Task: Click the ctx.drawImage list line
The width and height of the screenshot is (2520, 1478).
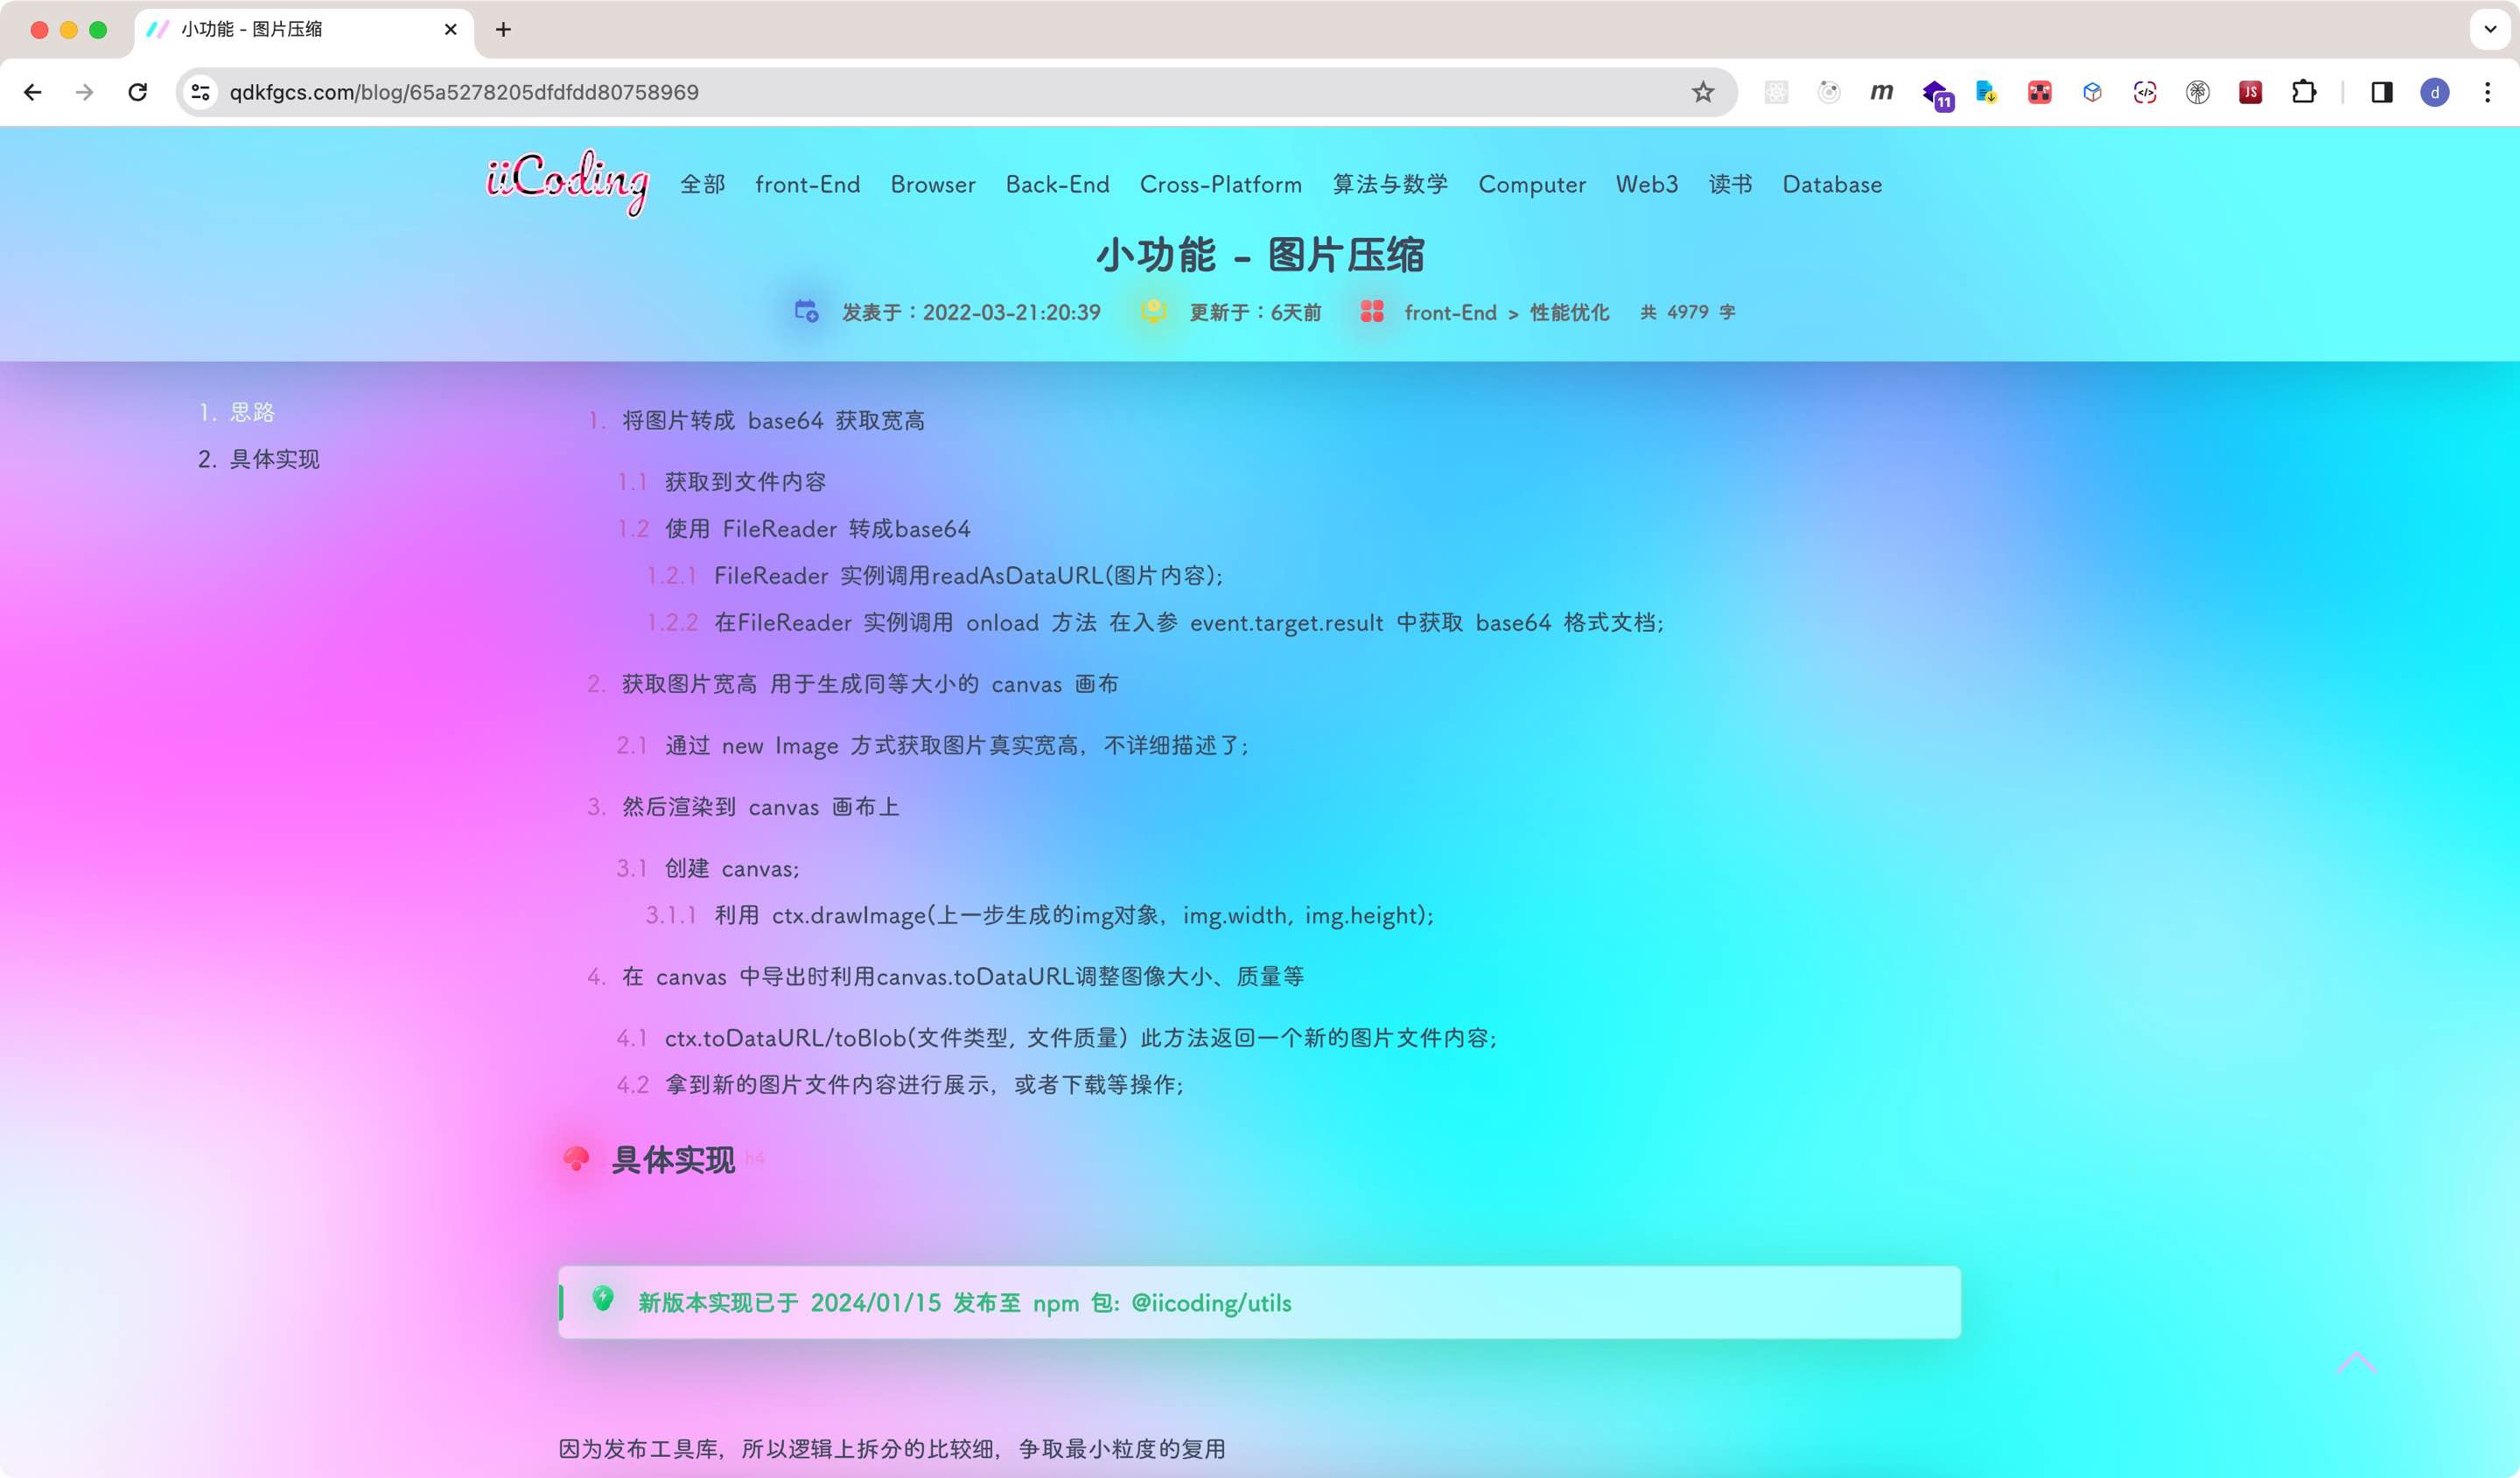Action: pyautogui.click(x=1074, y=916)
